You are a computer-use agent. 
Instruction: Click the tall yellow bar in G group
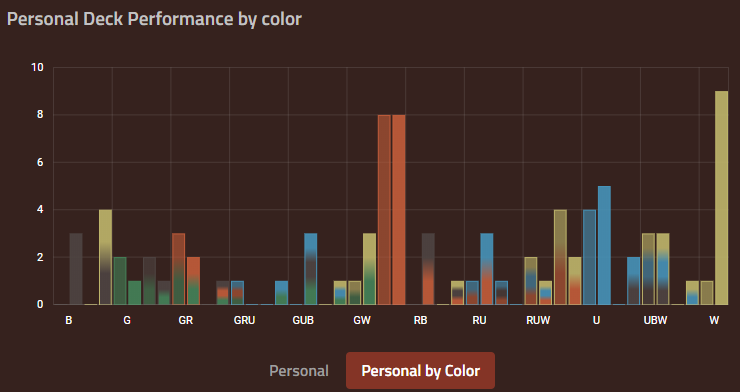[106, 257]
